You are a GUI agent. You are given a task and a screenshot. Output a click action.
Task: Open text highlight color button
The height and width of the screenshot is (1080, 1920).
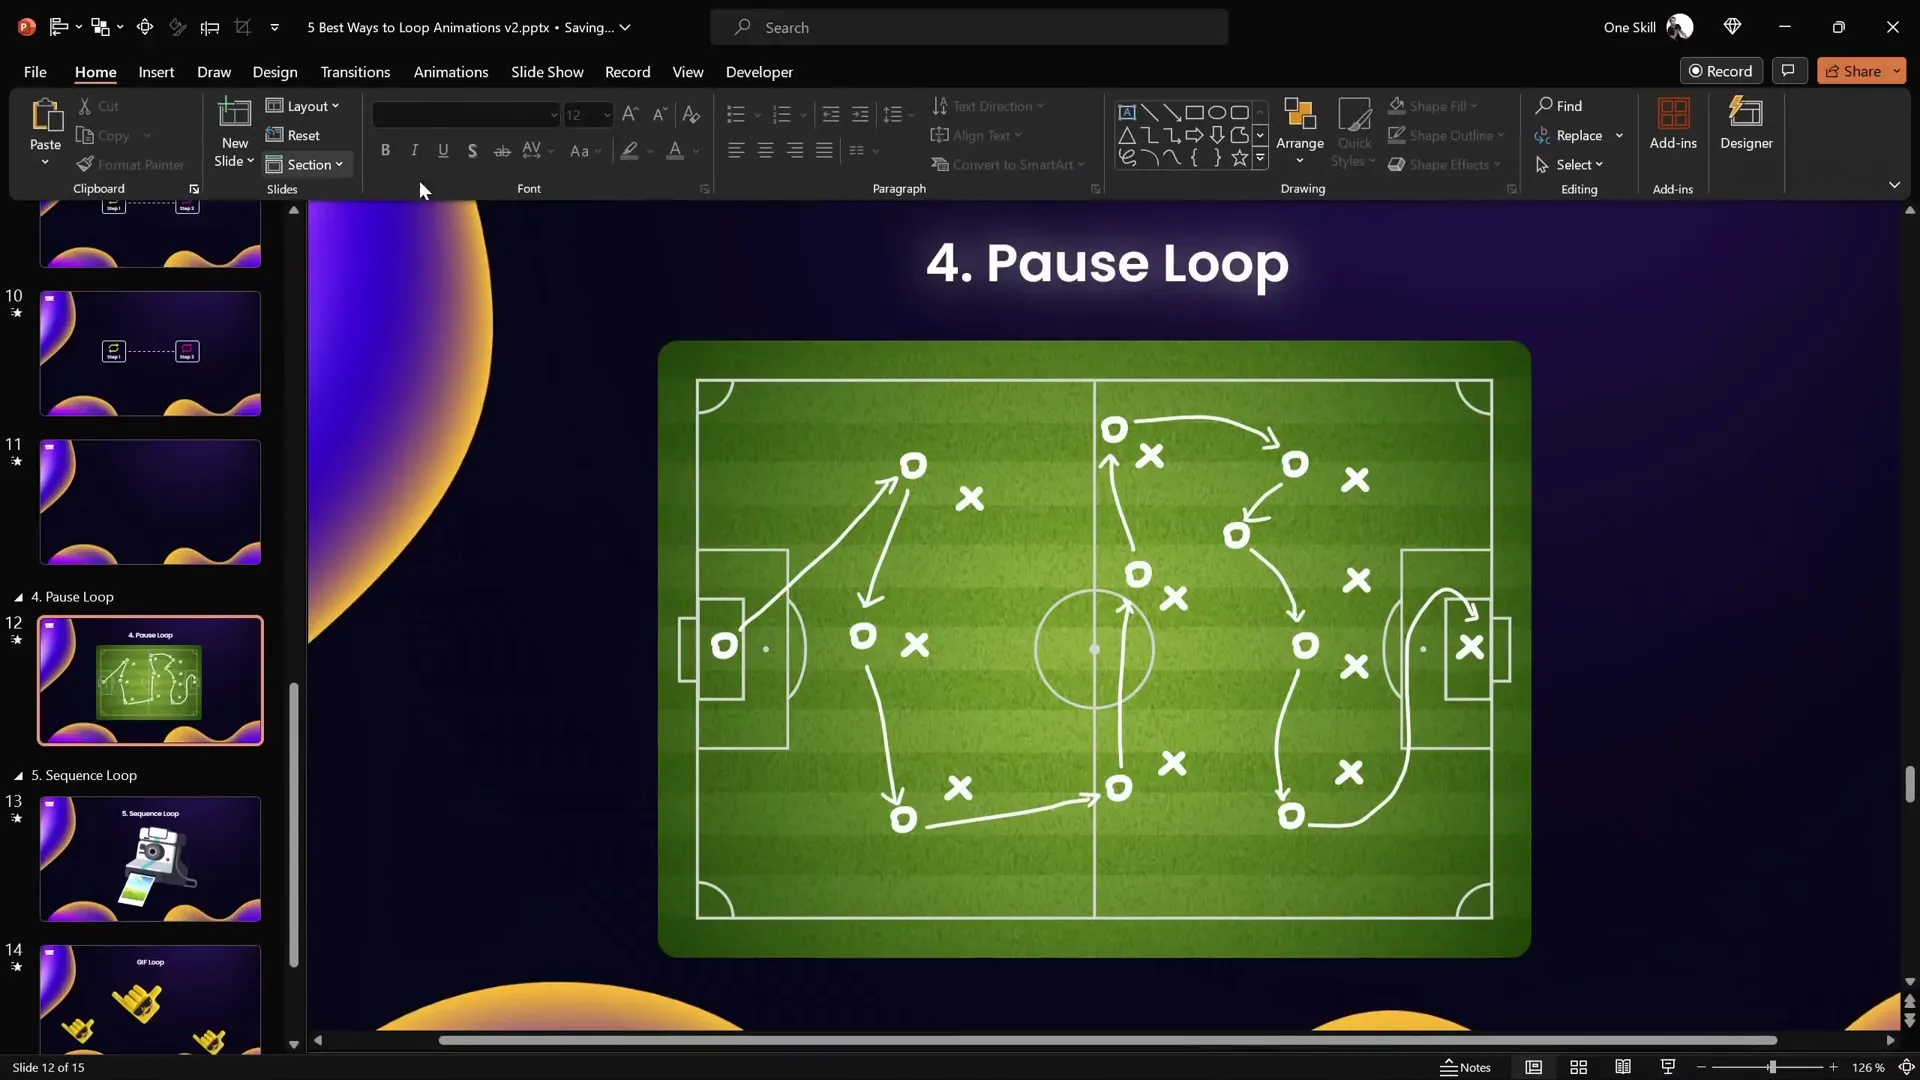629,151
